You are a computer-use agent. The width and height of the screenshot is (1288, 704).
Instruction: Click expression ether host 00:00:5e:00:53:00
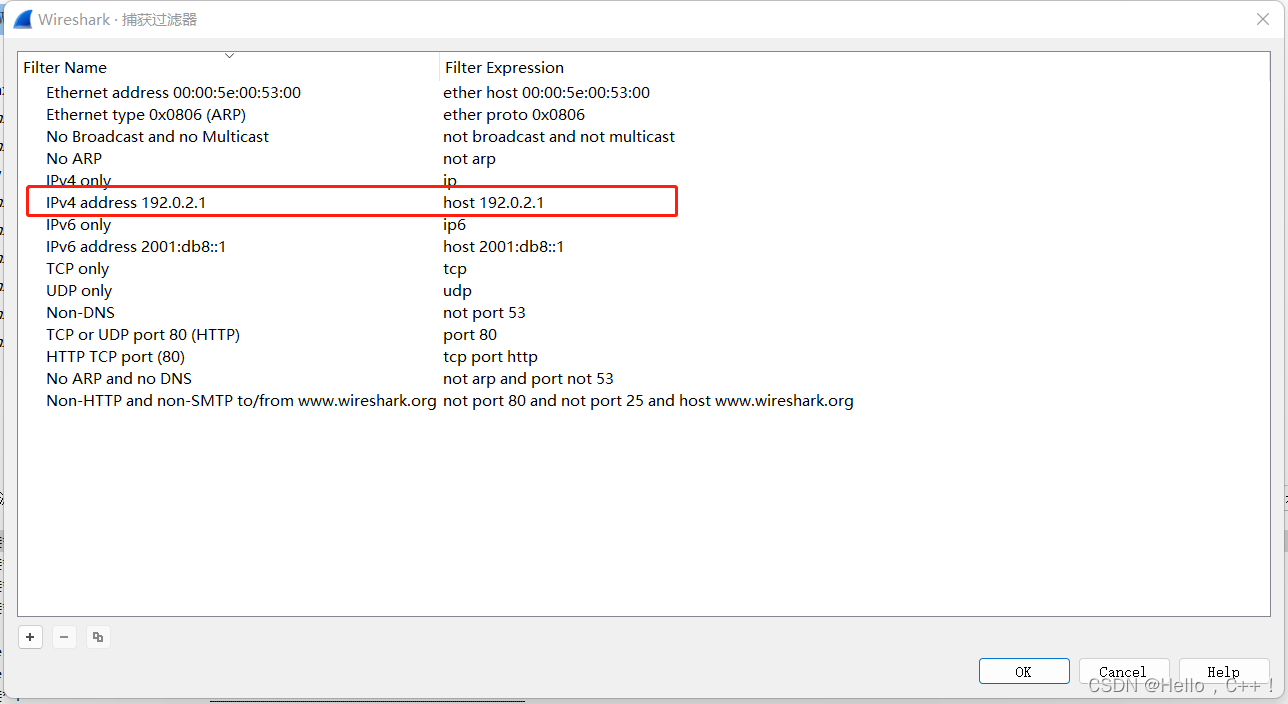(x=547, y=92)
